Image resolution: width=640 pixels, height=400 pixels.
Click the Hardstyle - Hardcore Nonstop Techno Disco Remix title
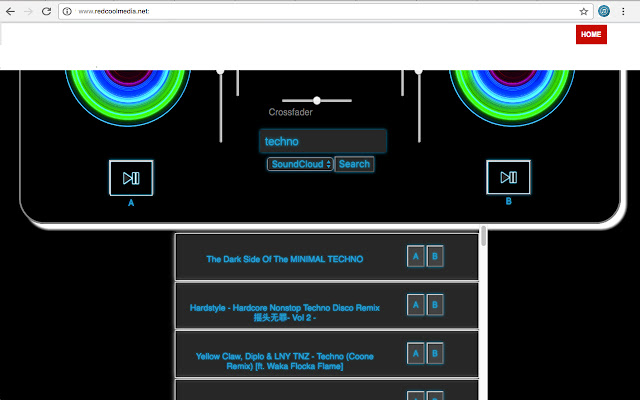[x=284, y=313]
